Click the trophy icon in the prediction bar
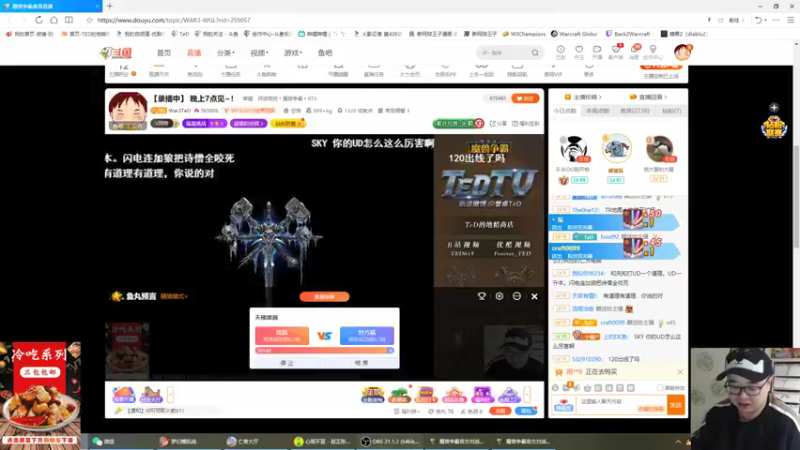The height and width of the screenshot is (450, 800). [481, 296]
